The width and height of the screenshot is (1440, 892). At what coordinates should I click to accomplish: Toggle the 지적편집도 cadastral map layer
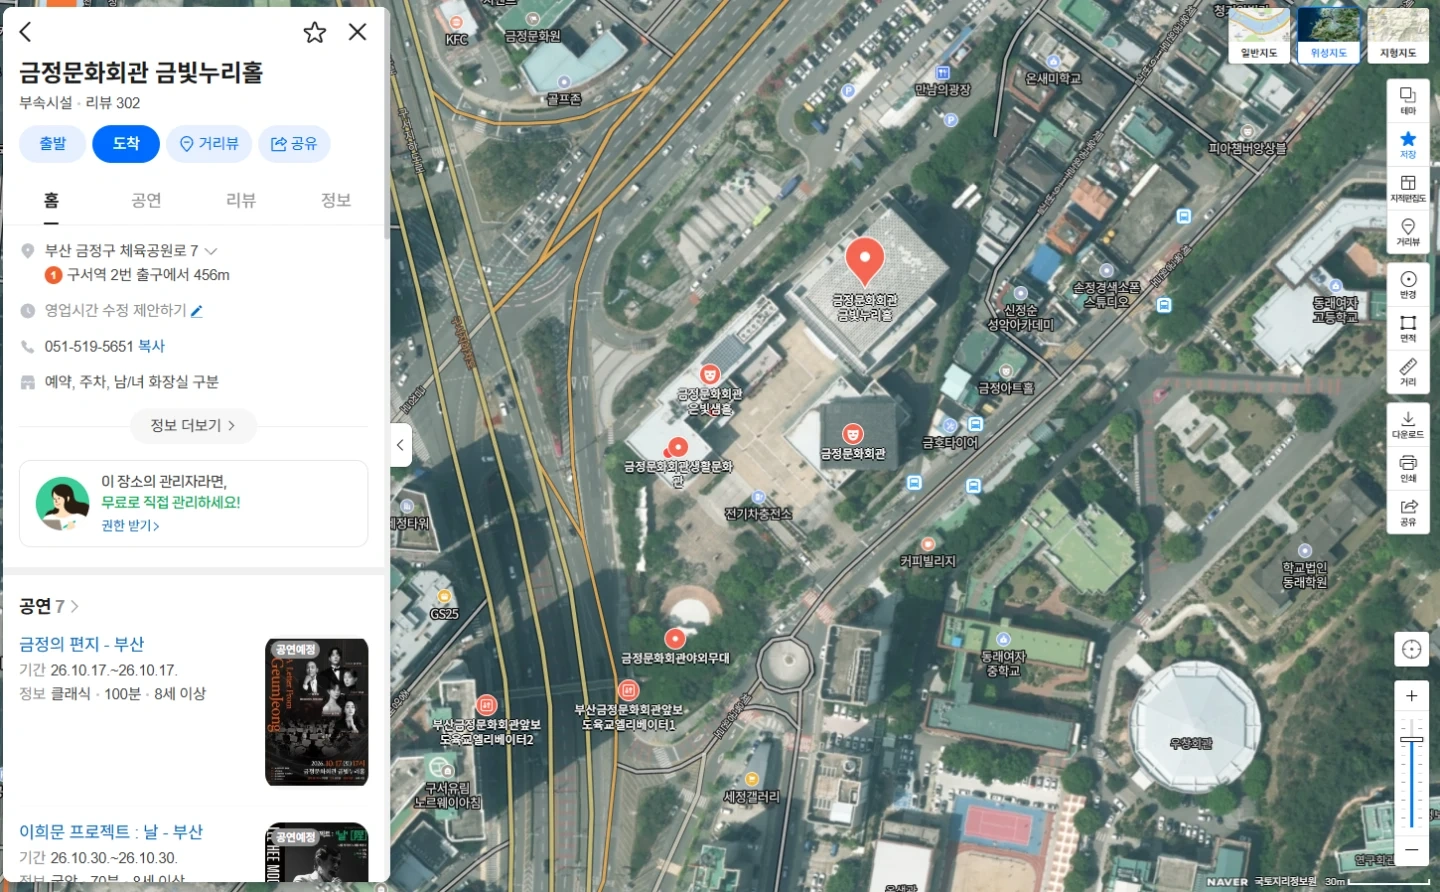click(1408, 188)
